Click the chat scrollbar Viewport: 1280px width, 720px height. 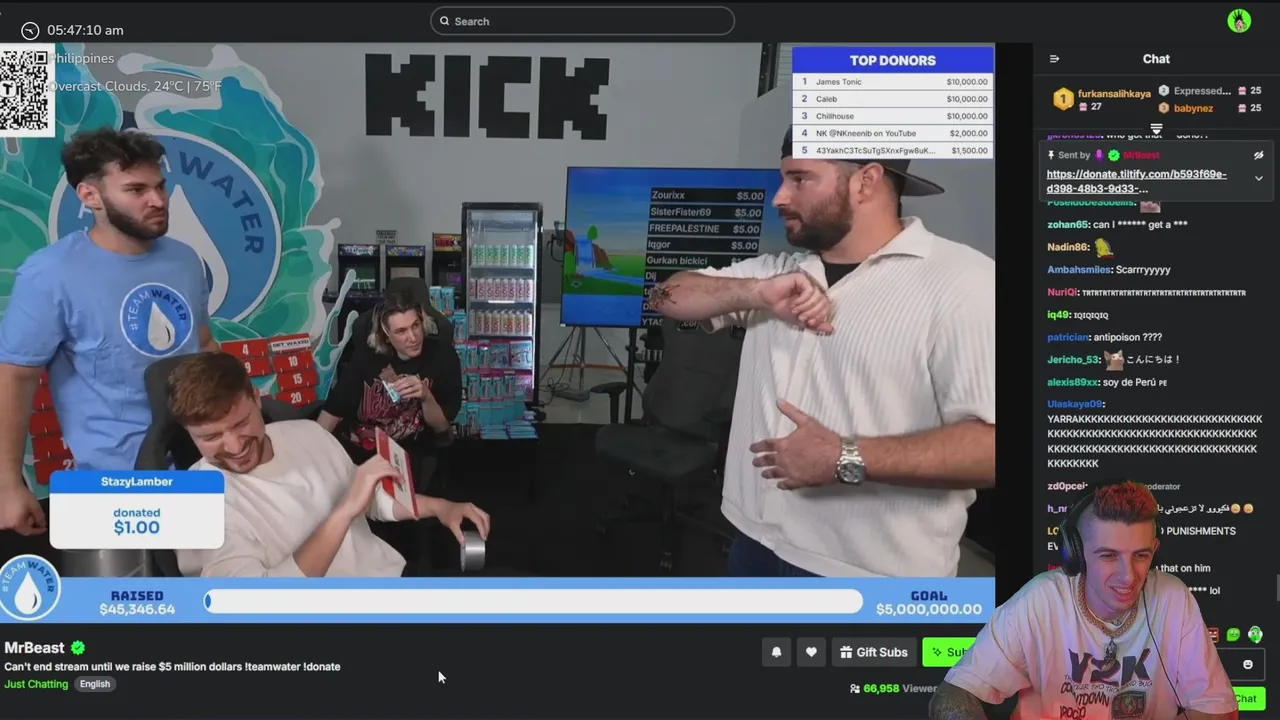click(1276, 588)
